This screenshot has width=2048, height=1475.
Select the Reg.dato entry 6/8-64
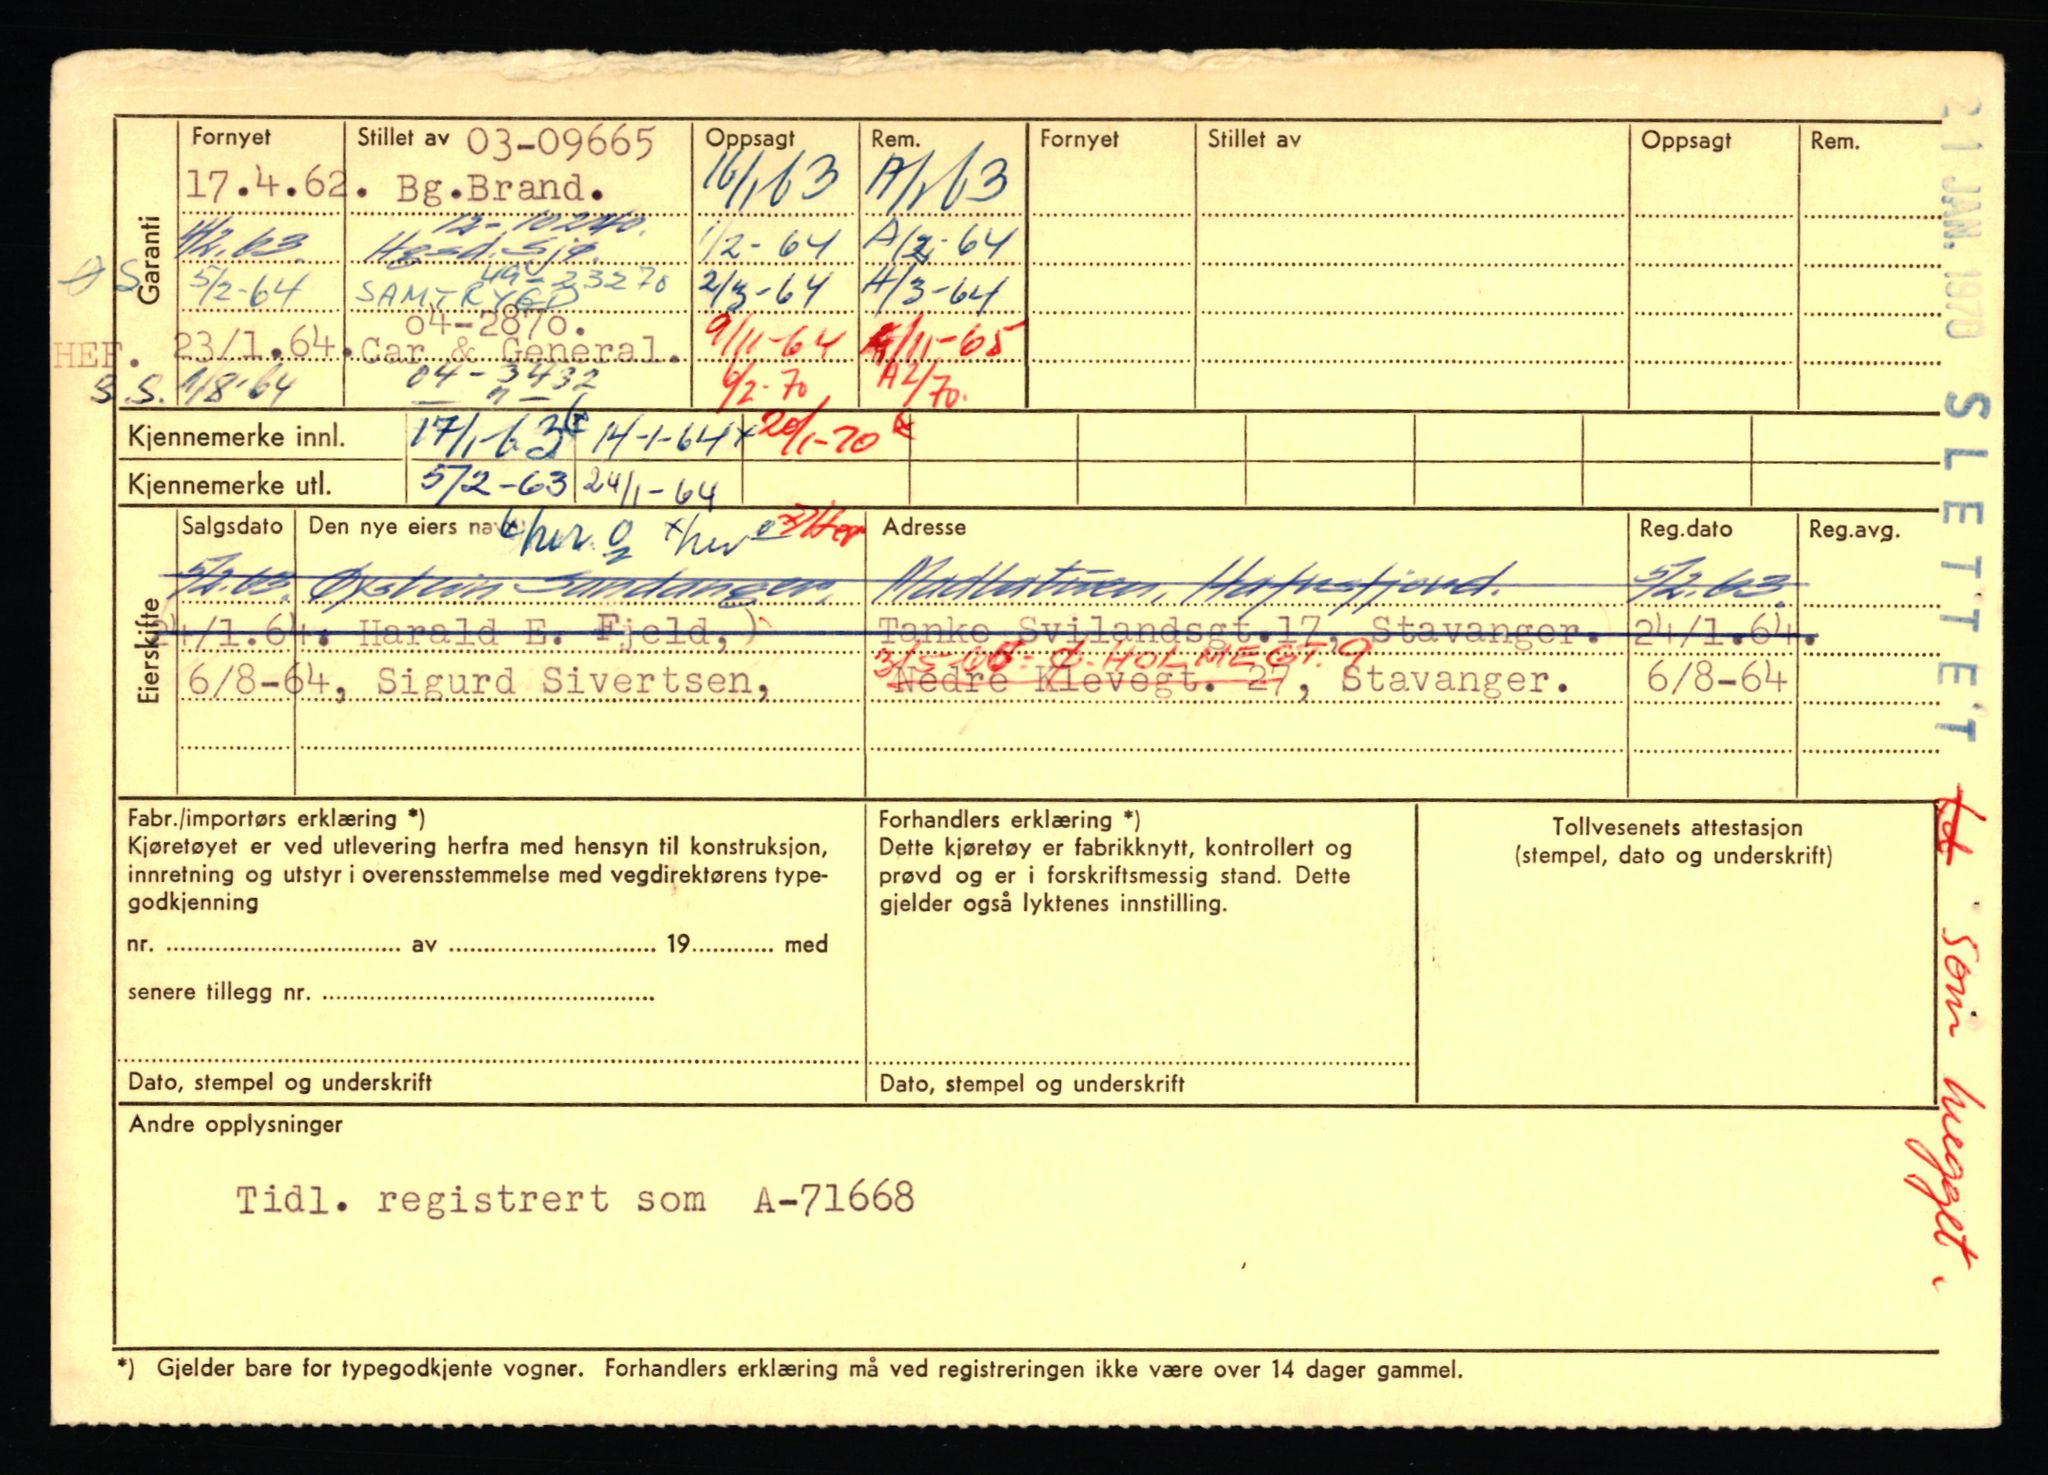1715,680
